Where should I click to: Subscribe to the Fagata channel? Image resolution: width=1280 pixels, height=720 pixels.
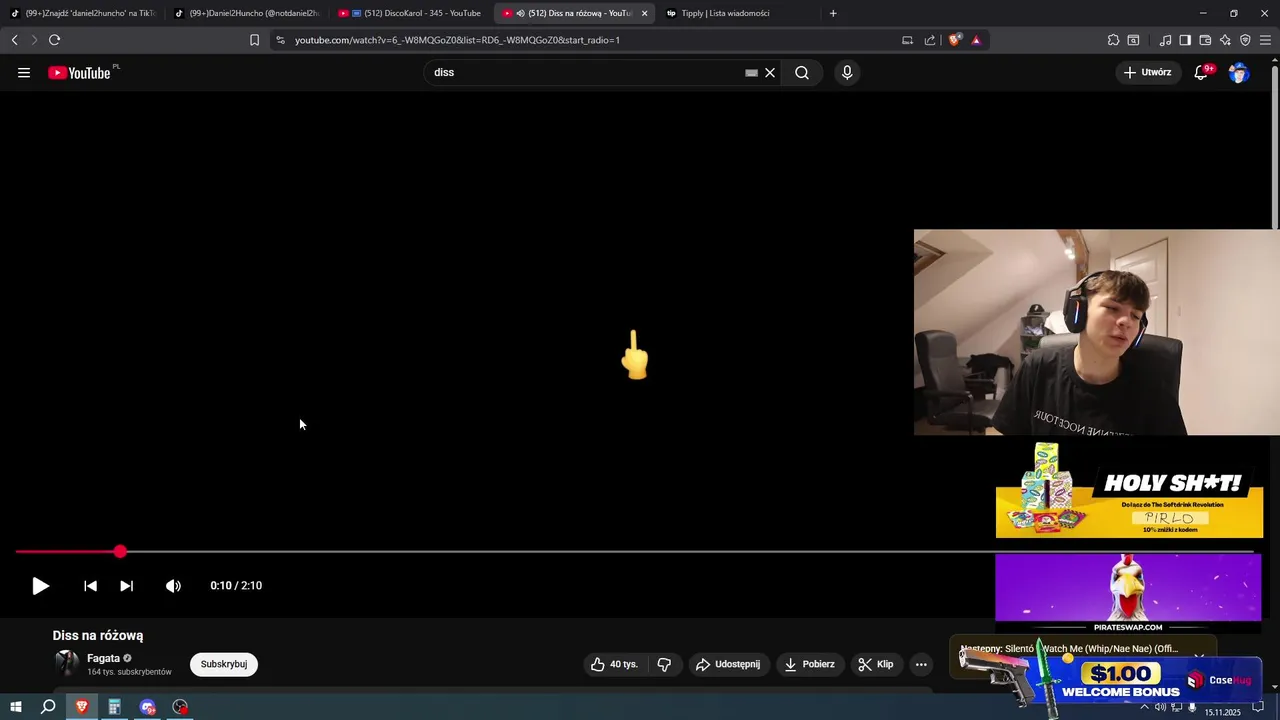[224, 664]
